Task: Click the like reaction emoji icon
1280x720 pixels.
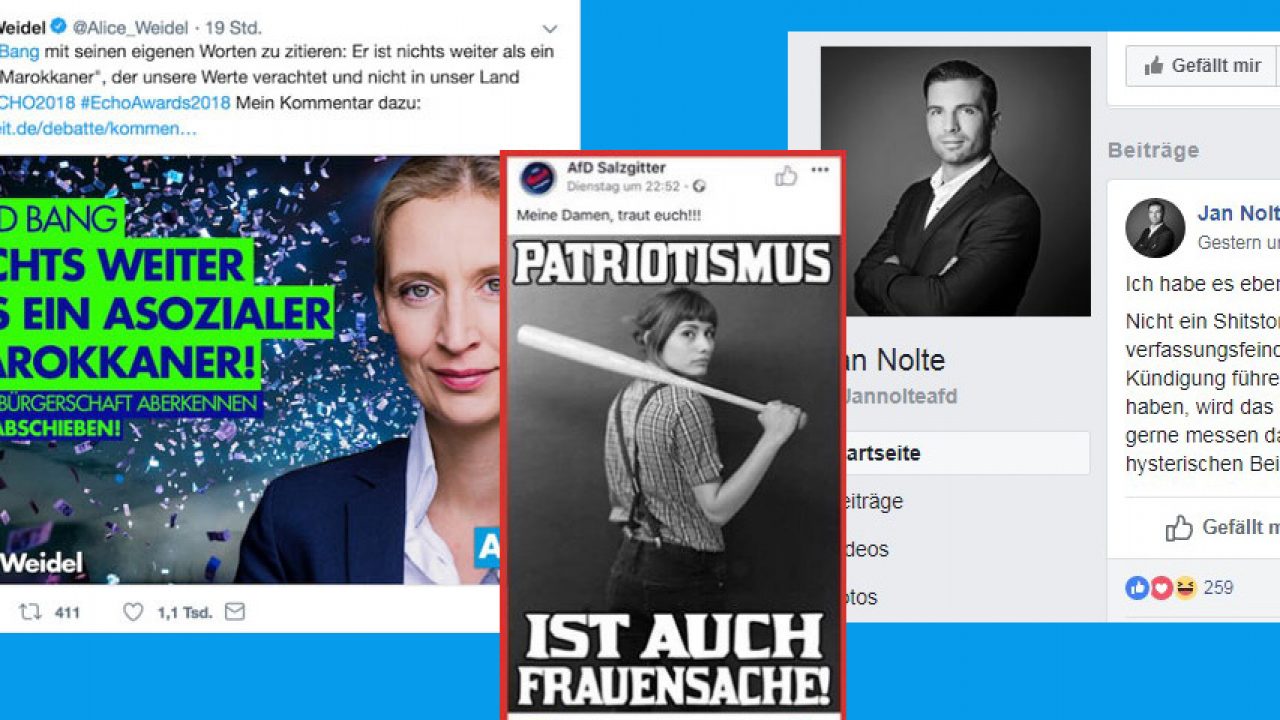Action: pos(1137,588)
